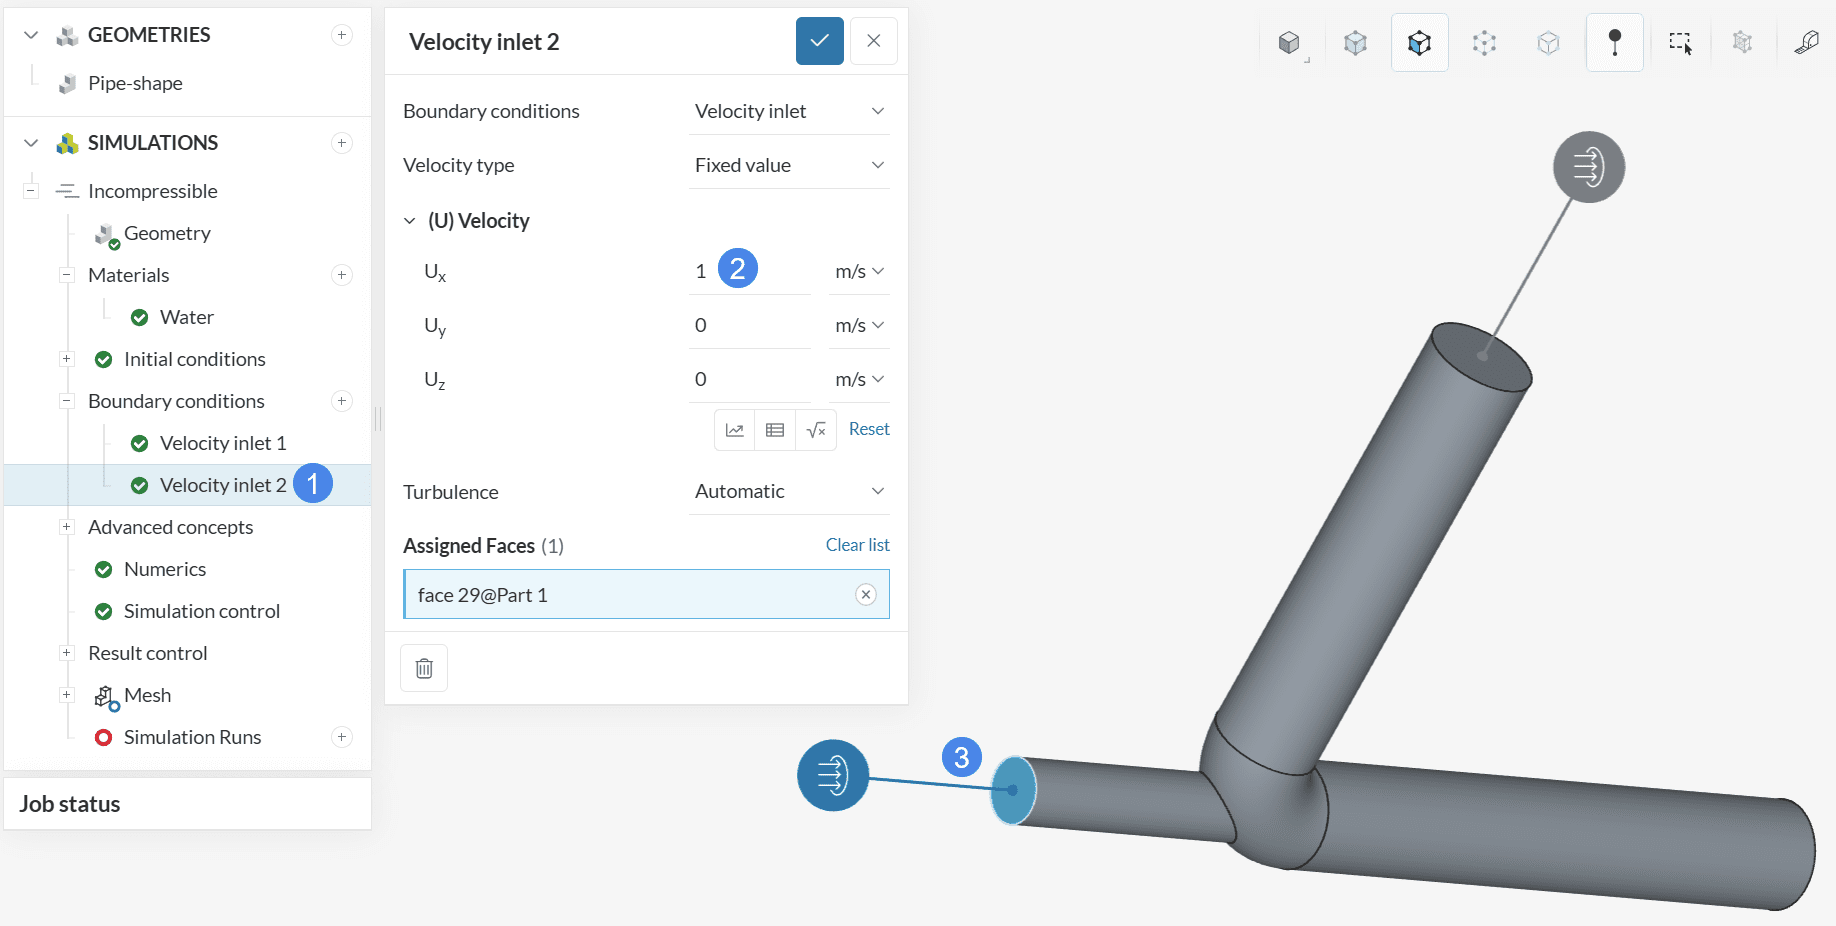Screen dimensions: 1836x926
Task: Click the Clear list link
Action: (x=857, y=545)
